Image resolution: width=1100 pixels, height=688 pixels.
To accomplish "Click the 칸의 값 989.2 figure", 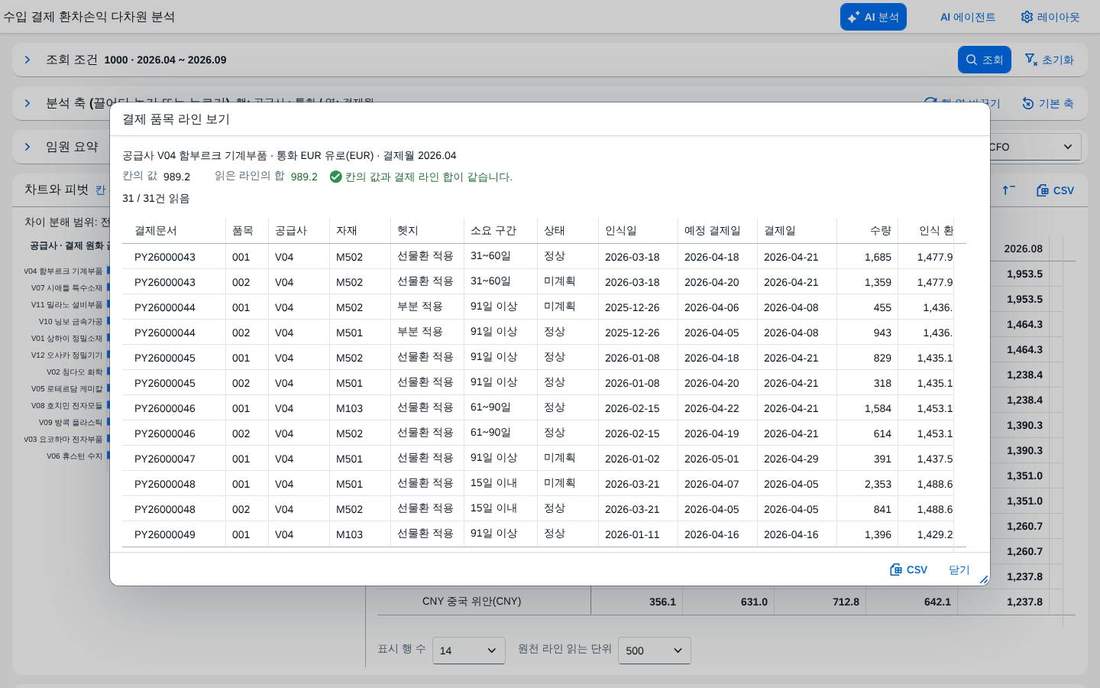I will click(177, 177).
